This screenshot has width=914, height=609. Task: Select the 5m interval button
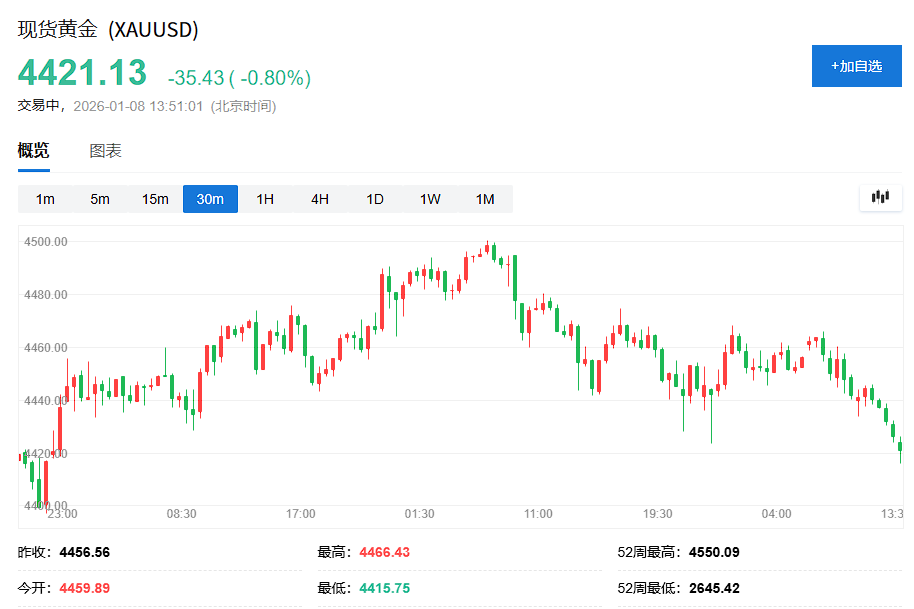99,198
